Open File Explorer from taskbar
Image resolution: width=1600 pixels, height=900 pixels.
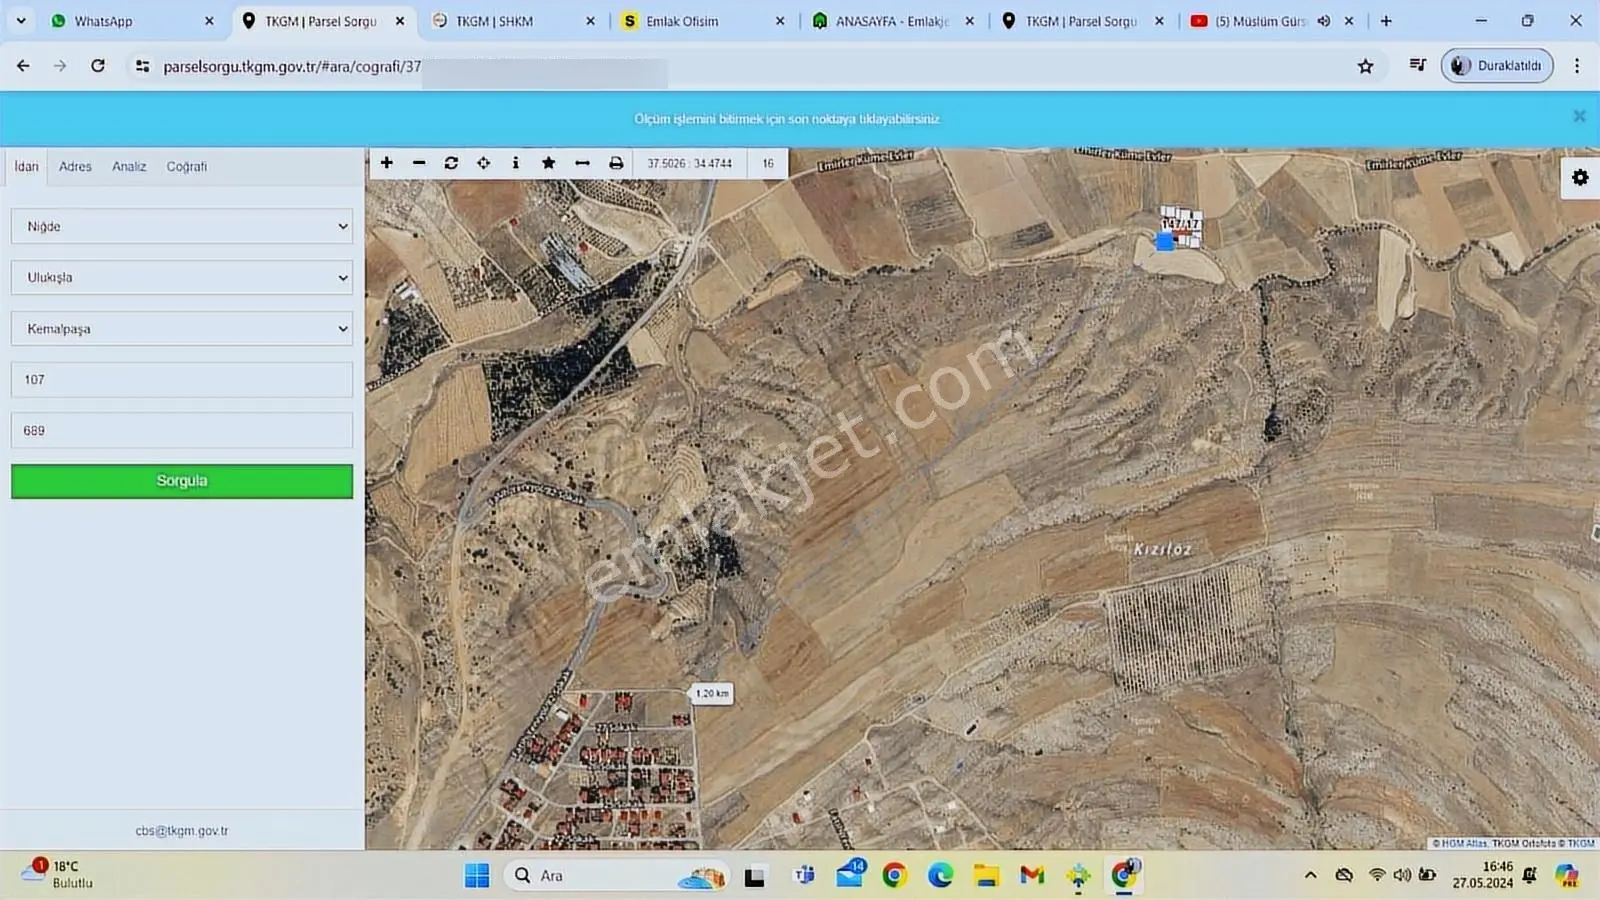[x=986, y=876]
